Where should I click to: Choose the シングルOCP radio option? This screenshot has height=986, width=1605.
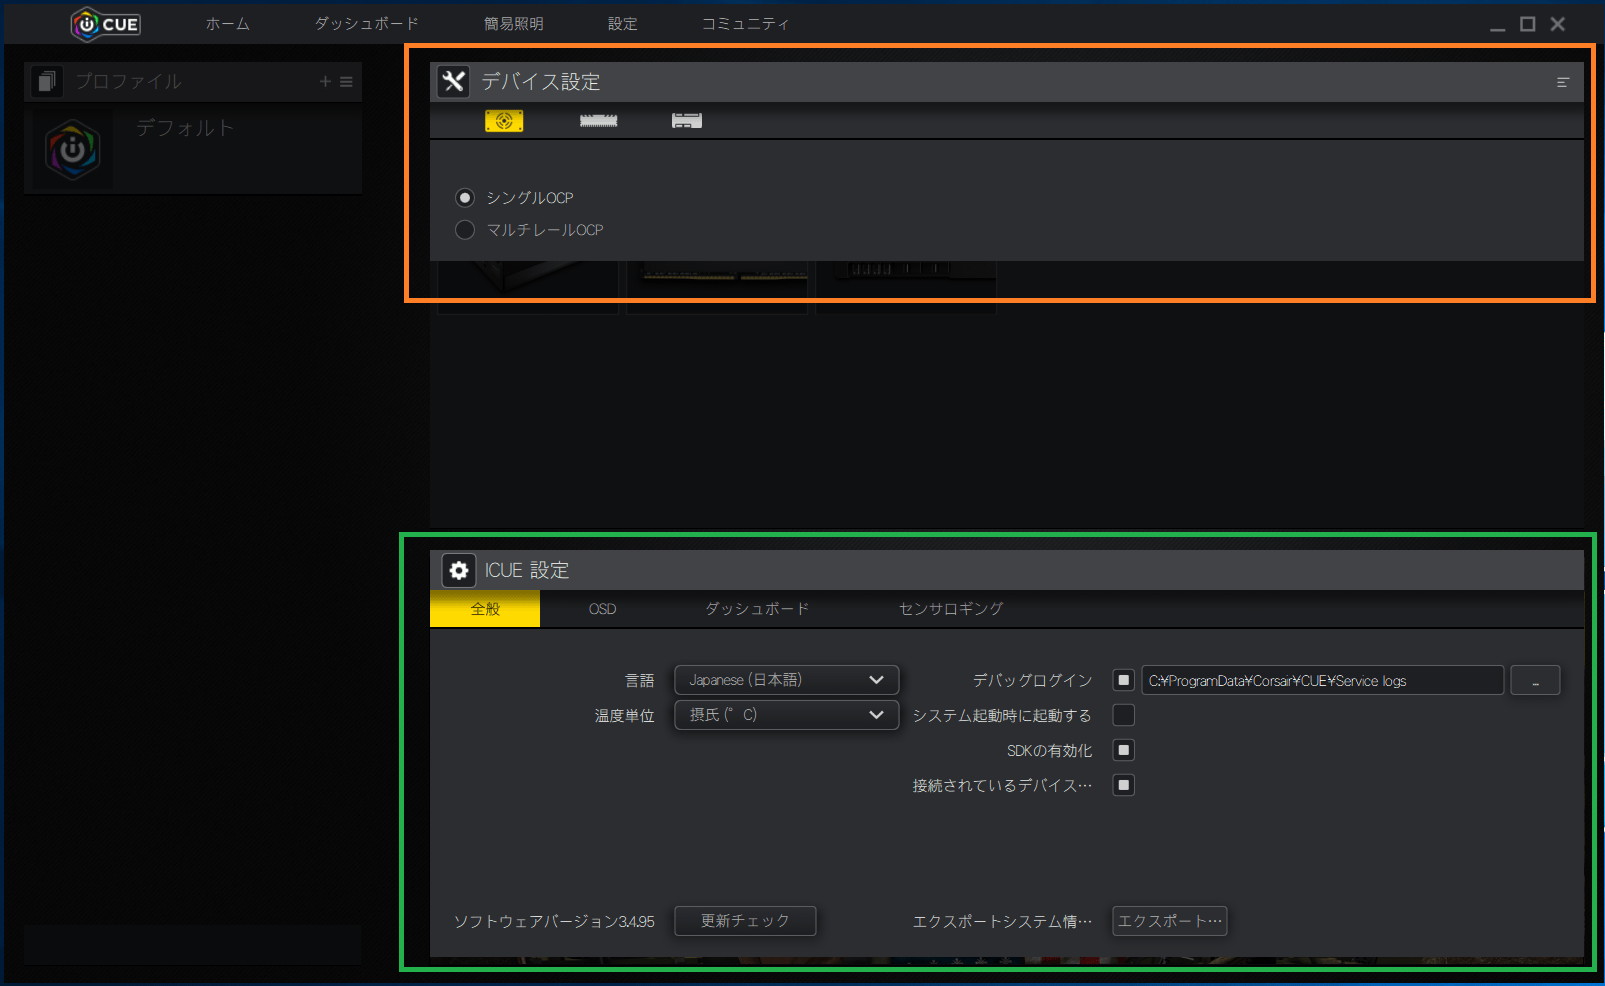point(465,198)
